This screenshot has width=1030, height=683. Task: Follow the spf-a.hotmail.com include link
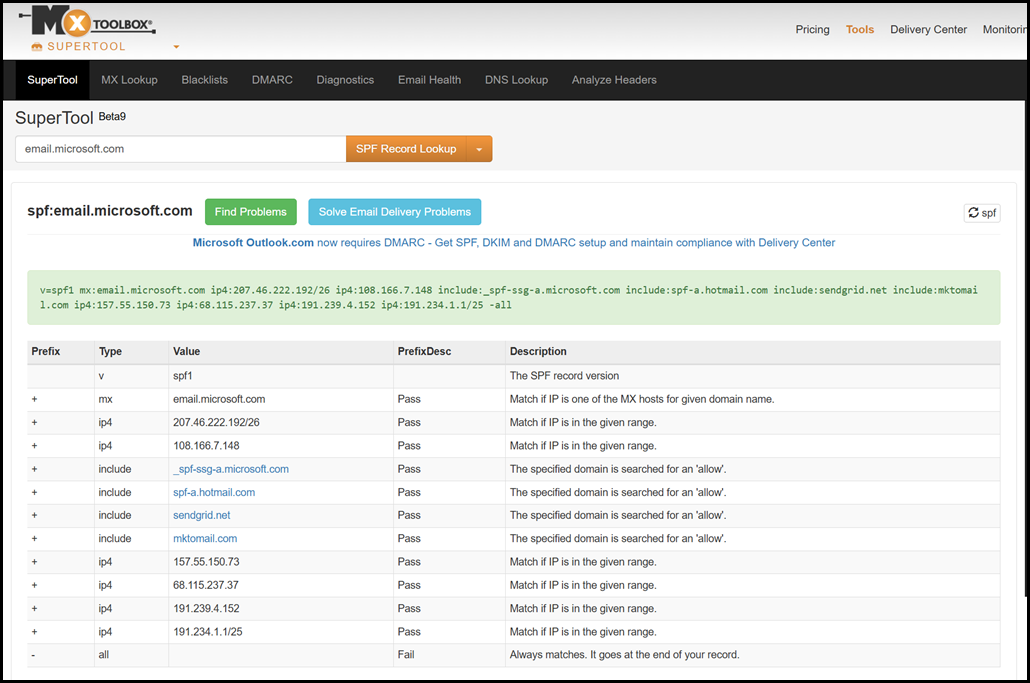[x=214, y=492]
